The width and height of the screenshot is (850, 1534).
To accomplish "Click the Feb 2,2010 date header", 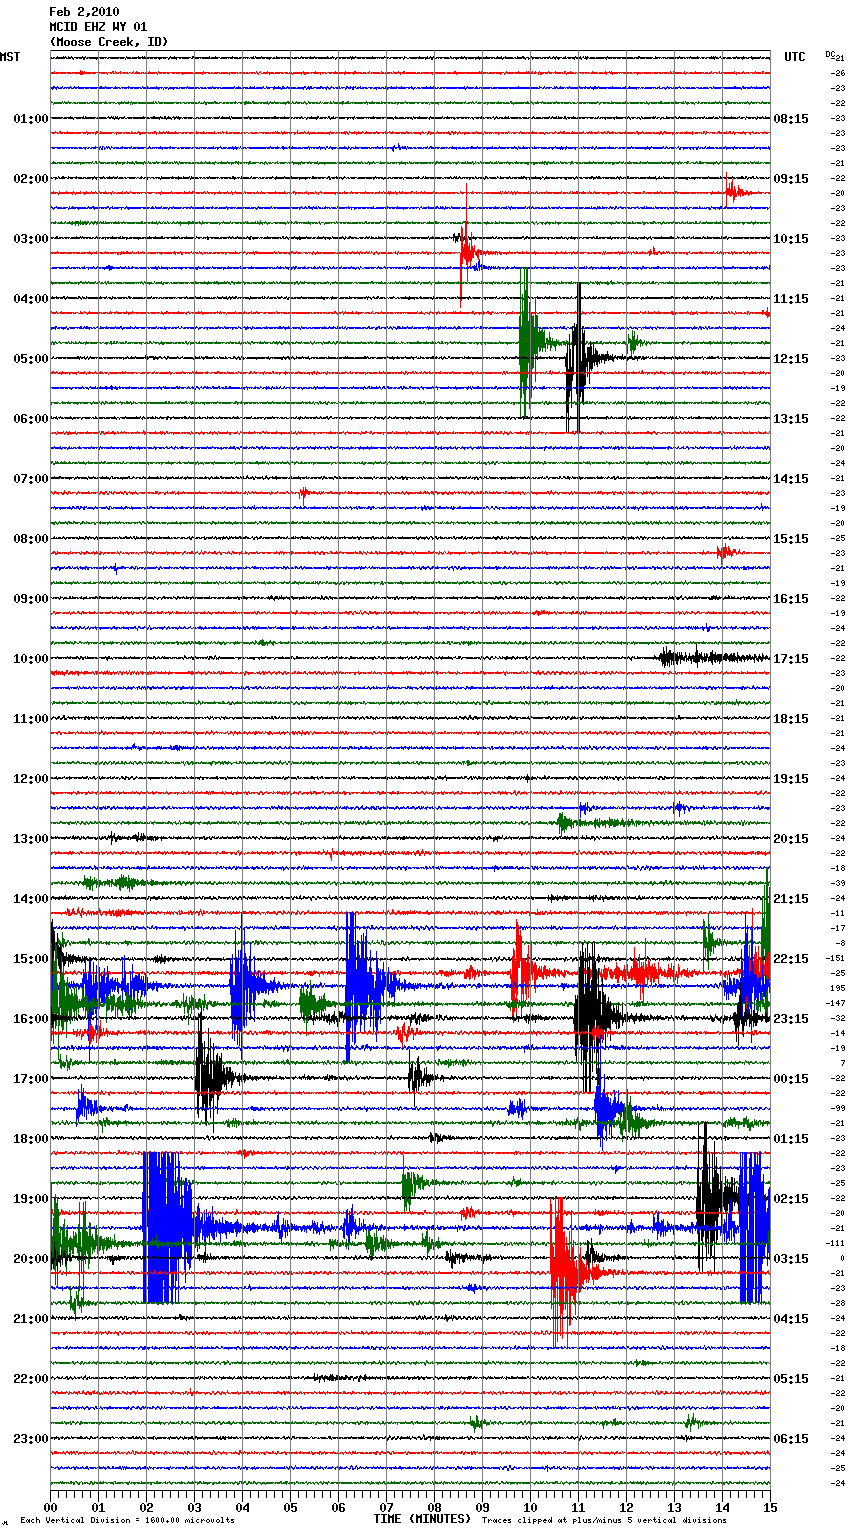I will tap(84, 12).
